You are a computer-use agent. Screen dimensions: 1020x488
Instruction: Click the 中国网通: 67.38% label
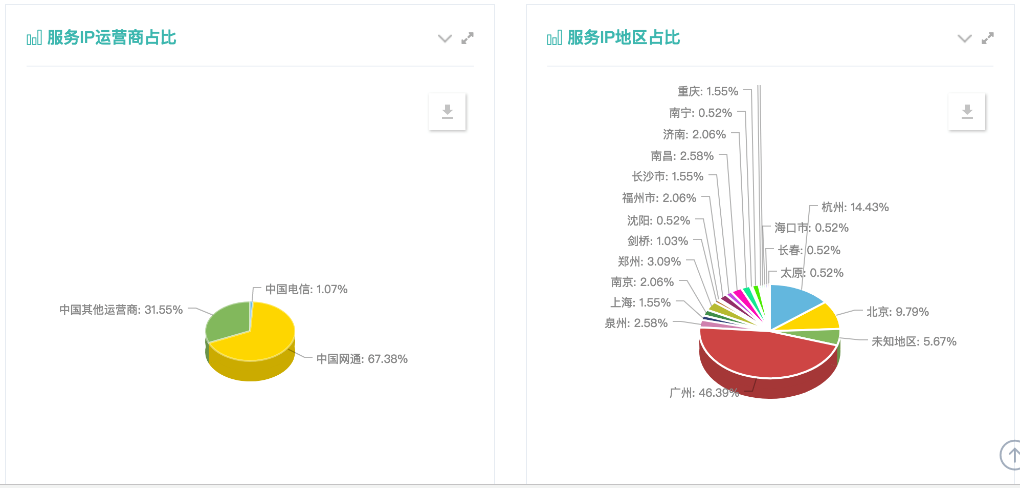pyautogui.click(x=362, y=359)
